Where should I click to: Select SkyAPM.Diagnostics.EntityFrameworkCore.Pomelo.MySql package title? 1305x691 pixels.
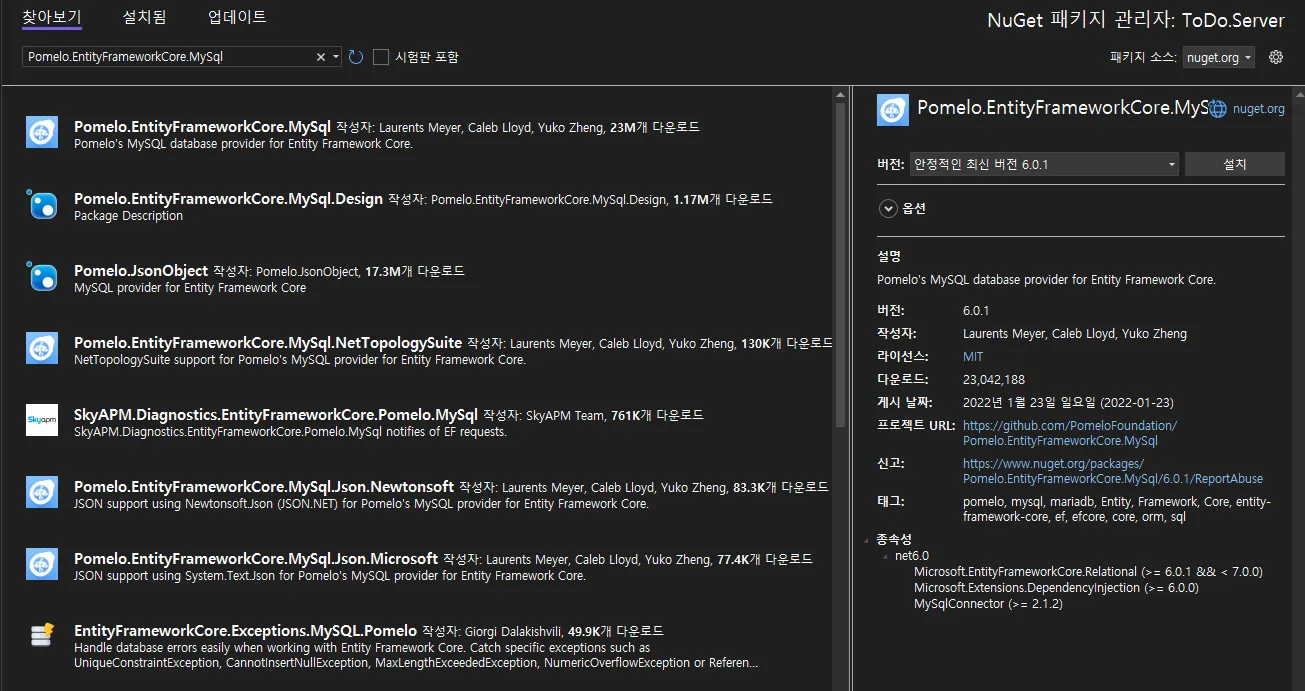pyautogui.click(x=276, y=415)
